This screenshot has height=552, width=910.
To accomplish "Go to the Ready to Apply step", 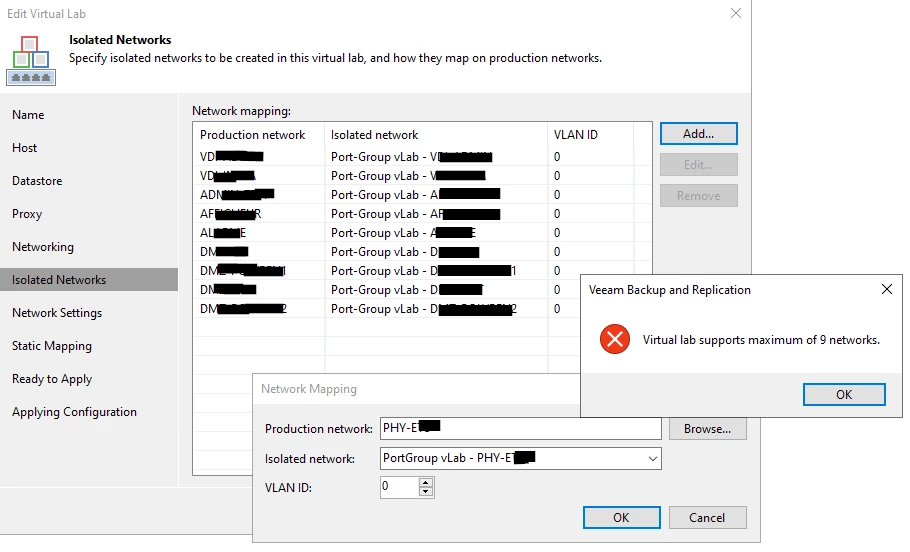I will pos(52,379).
